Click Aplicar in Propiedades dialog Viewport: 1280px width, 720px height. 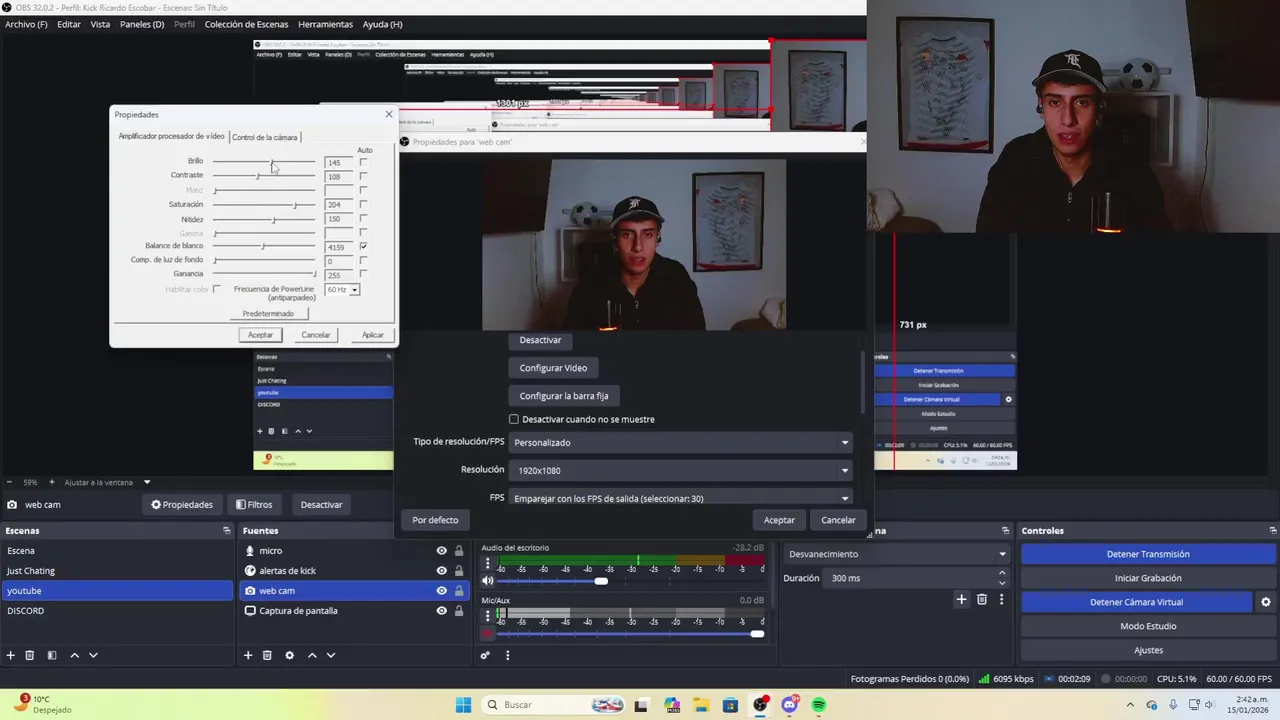point(372,335)
